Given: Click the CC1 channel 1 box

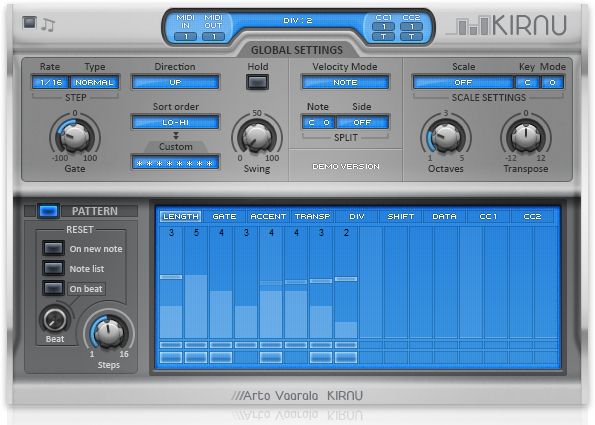Looking at the screenshot, I should click(384, 27).
